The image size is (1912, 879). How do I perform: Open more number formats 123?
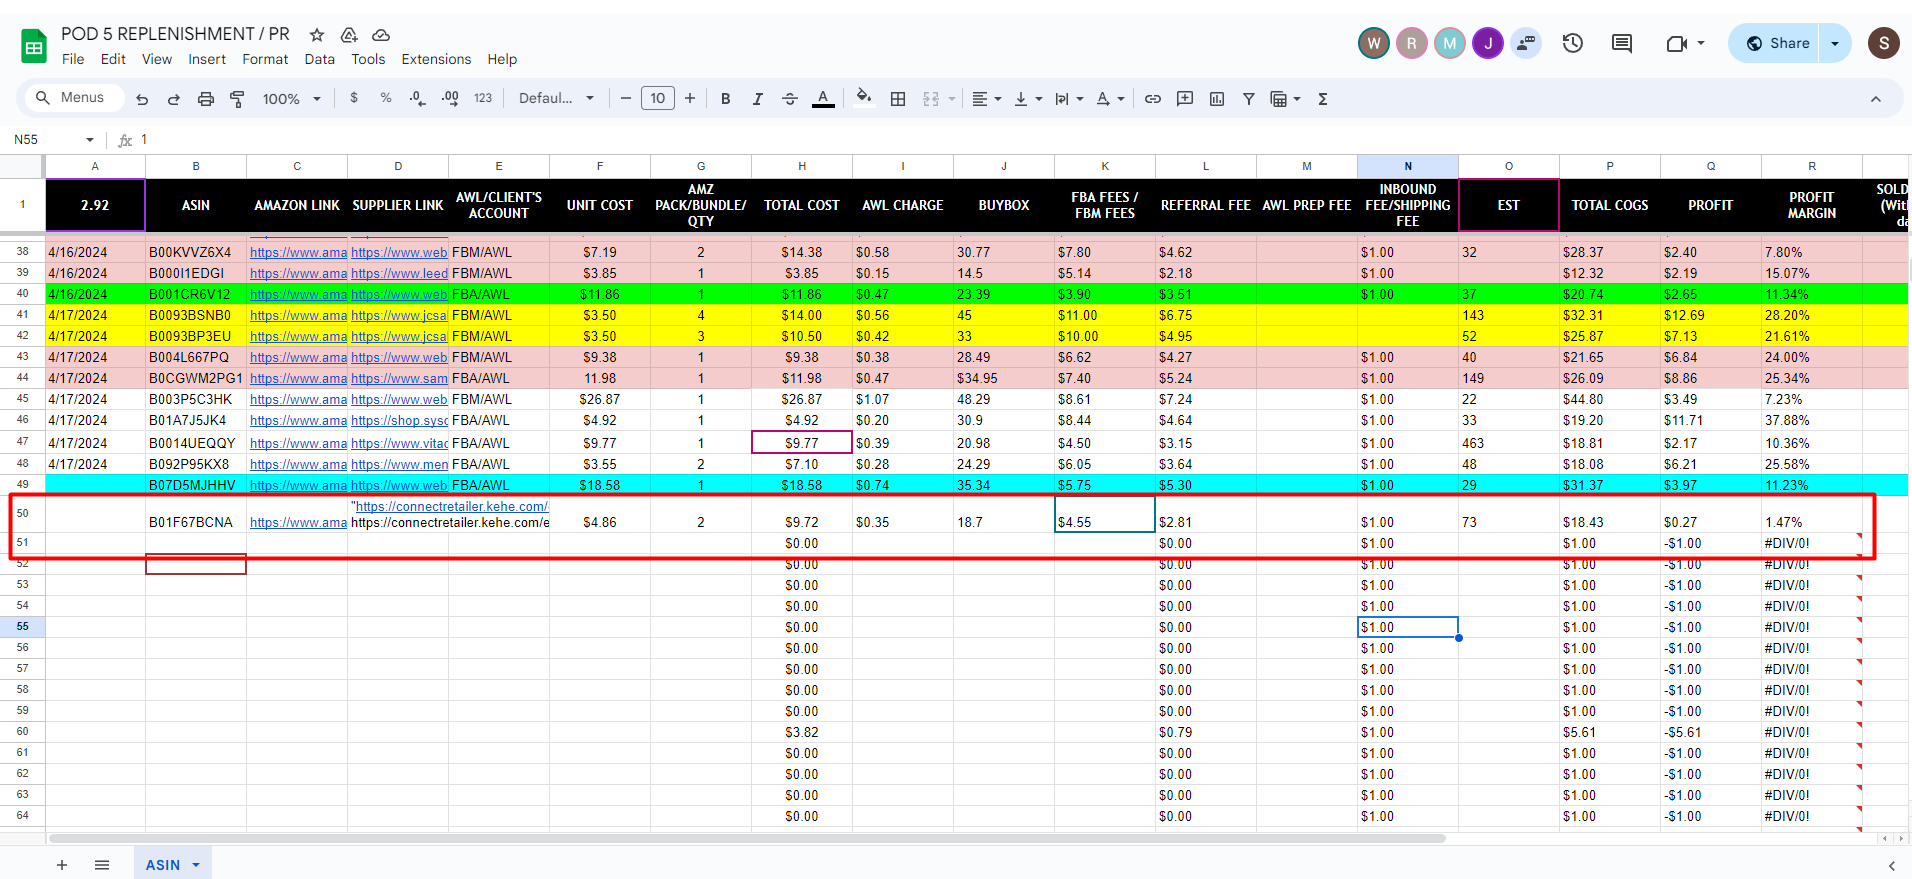coord(483,98)
